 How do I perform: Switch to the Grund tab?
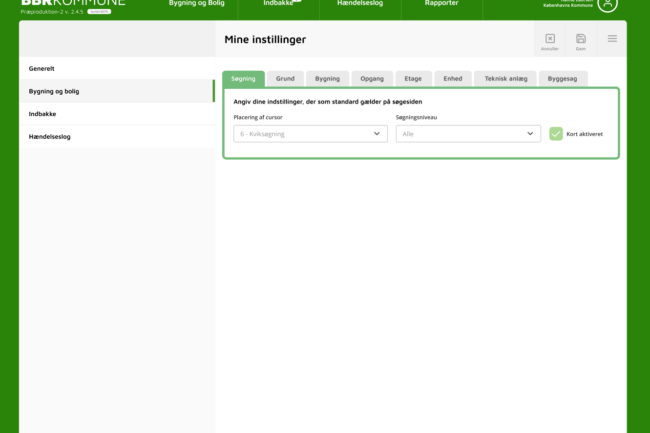click(x=285, y=78)
